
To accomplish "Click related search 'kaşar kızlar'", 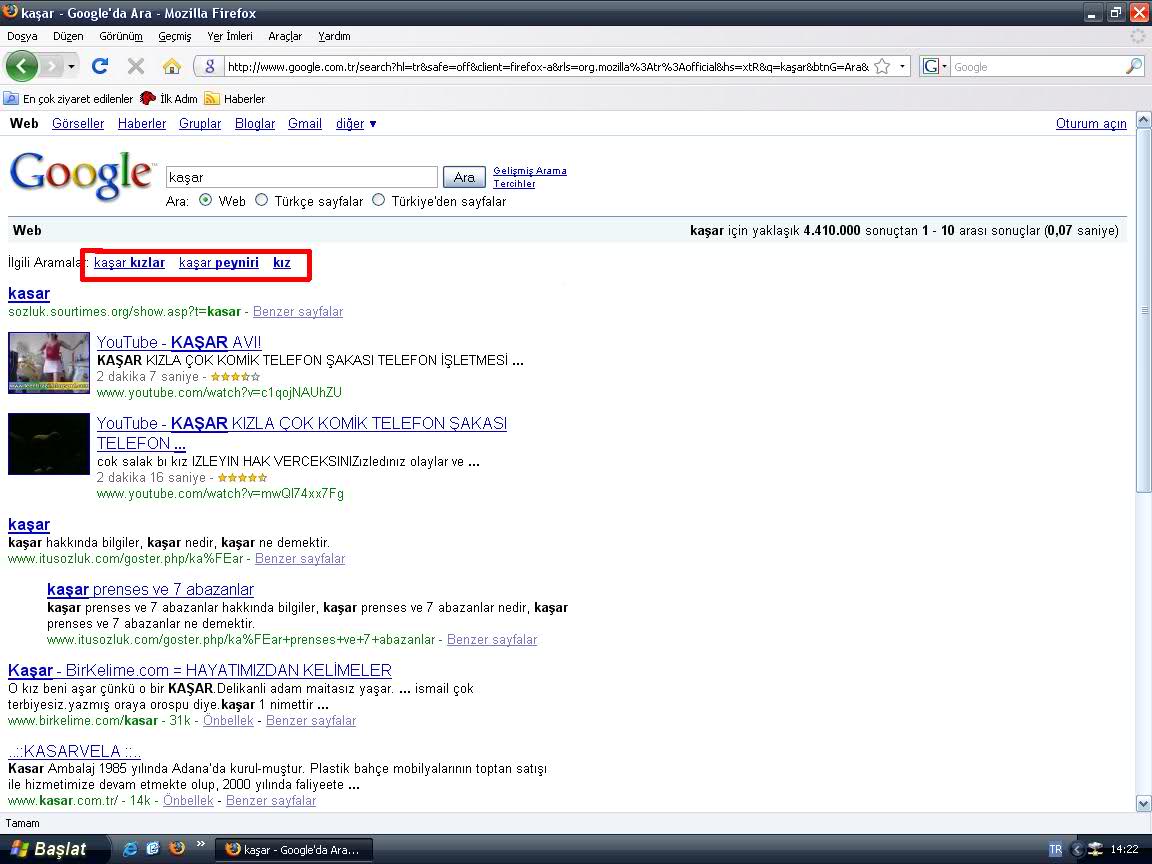I will point(129,262).
